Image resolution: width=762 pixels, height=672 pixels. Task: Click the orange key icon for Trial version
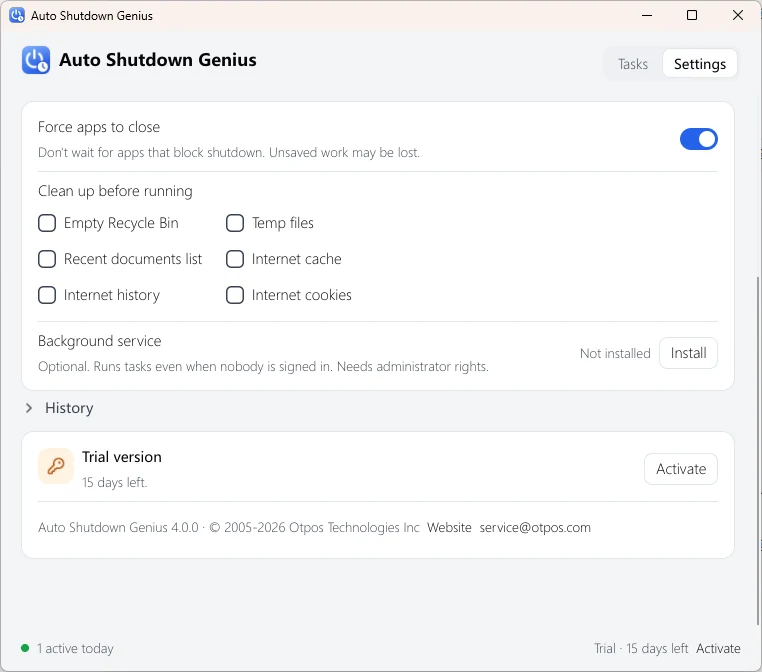56,466
